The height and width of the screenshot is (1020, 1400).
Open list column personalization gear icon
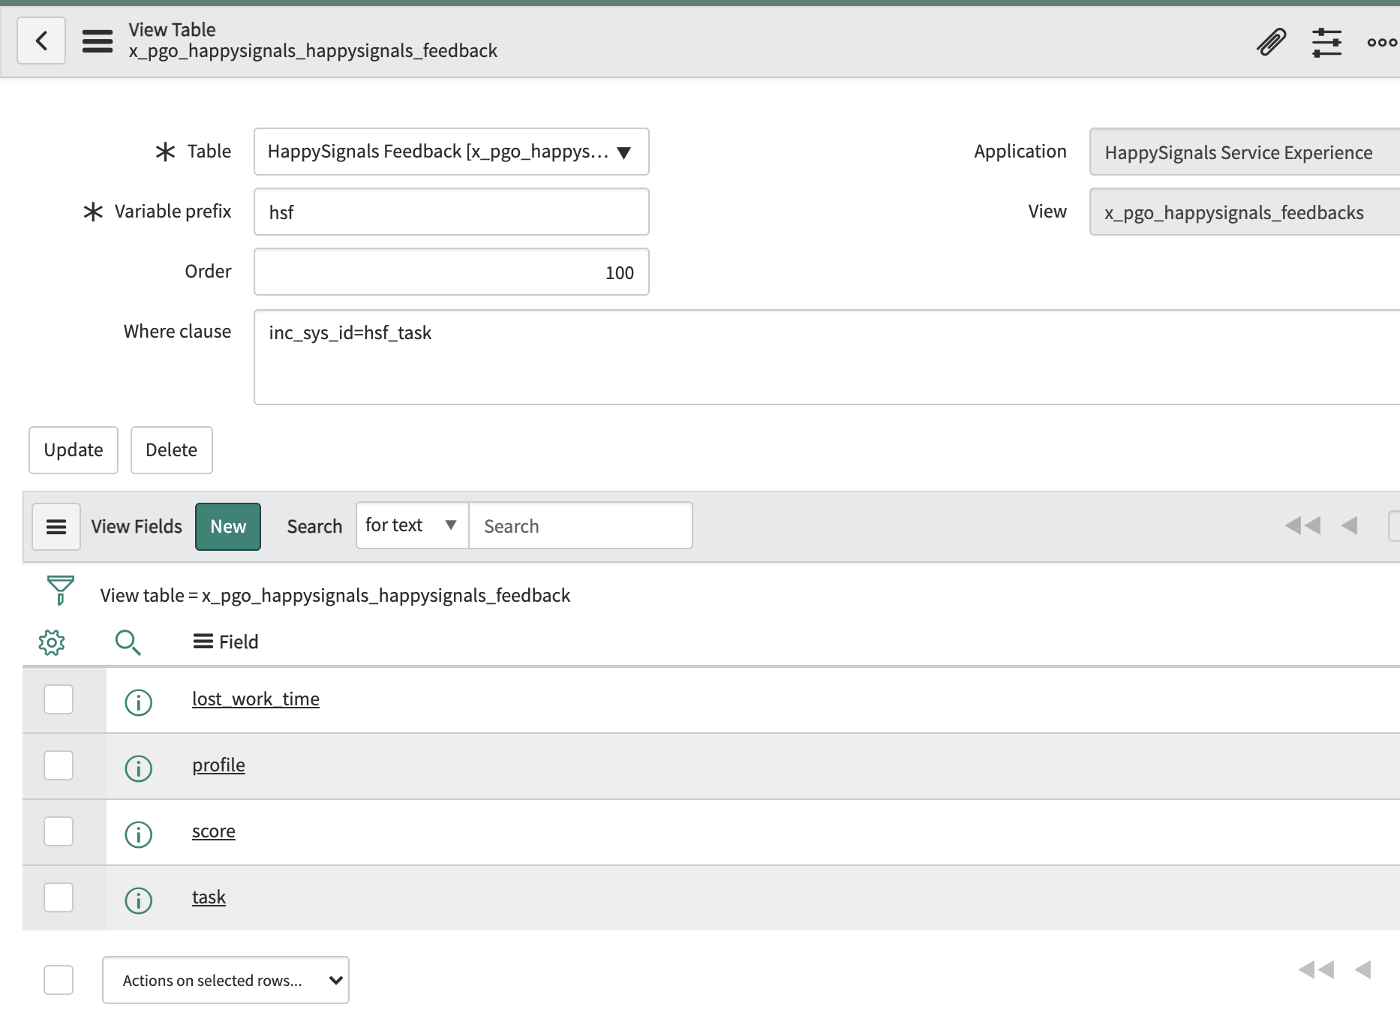[51, 642]
